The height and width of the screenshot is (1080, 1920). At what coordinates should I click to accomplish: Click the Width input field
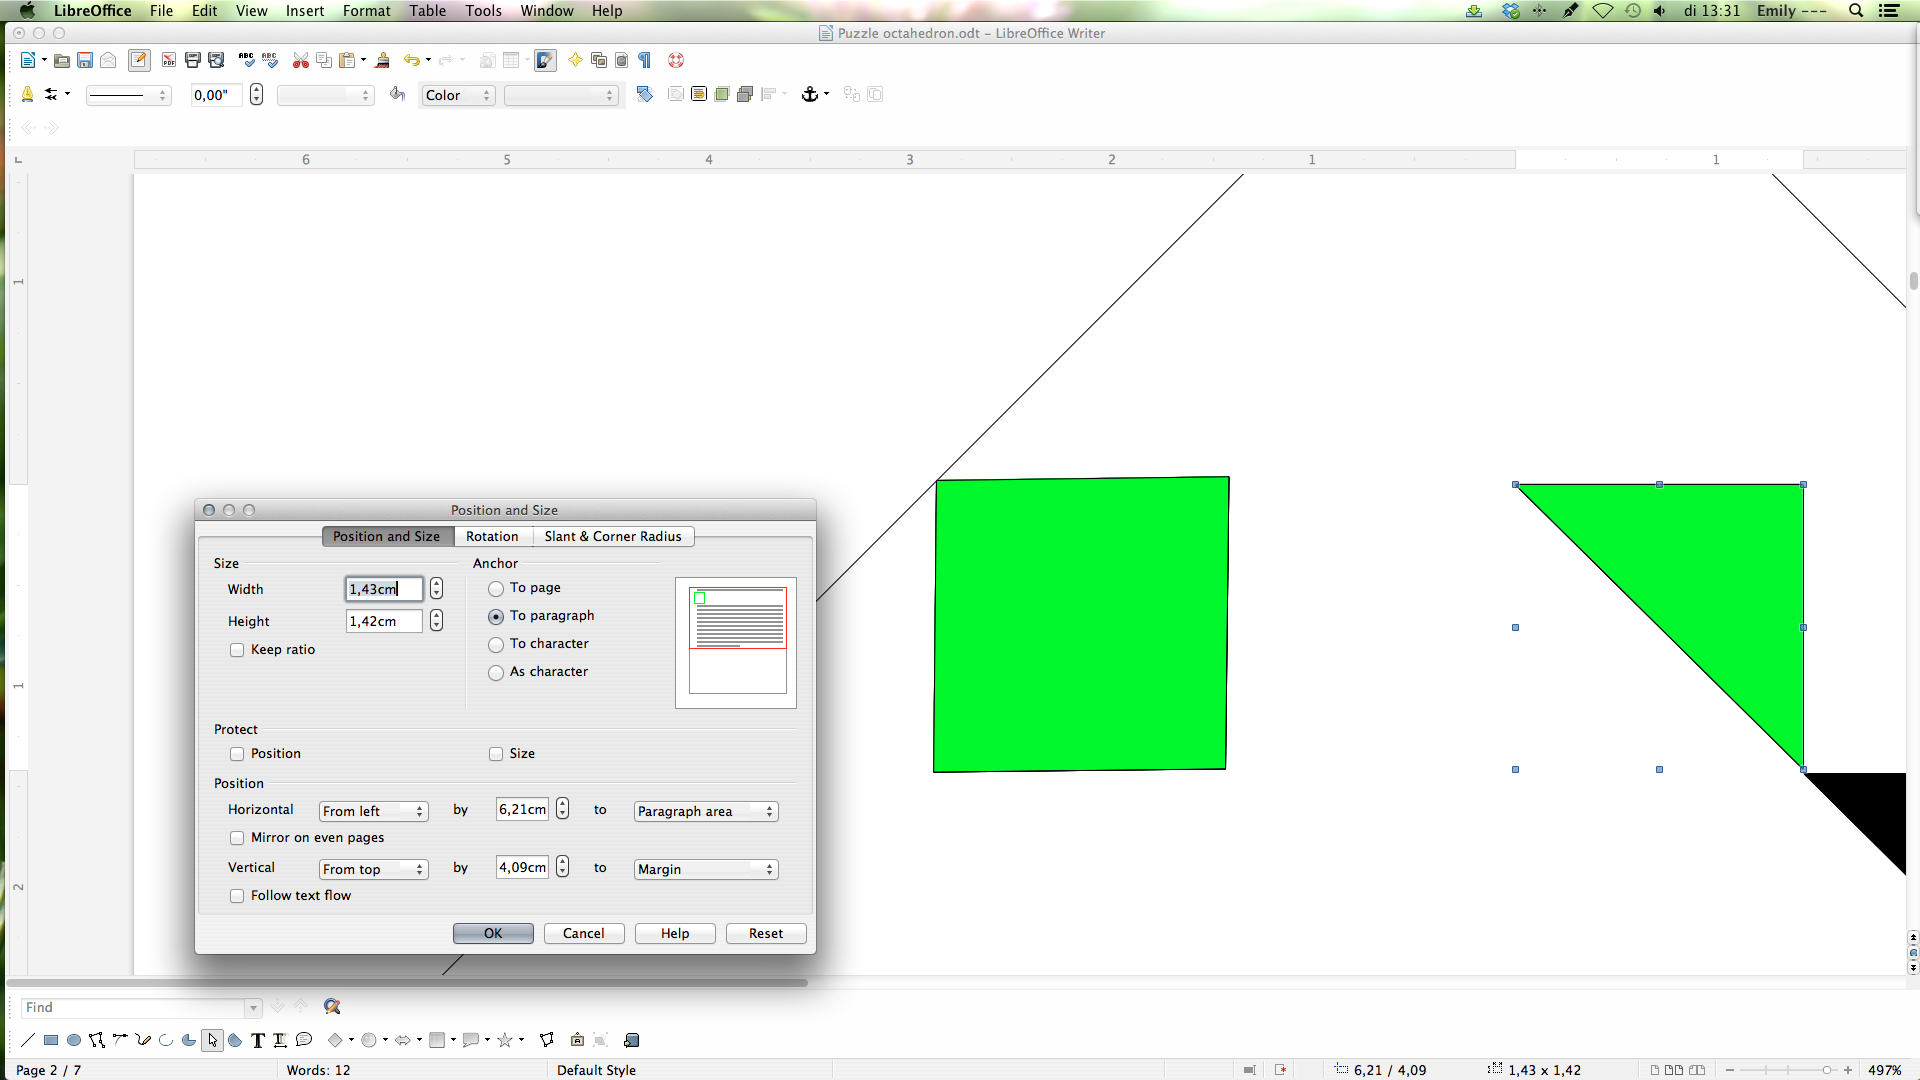tap(382, 588)
